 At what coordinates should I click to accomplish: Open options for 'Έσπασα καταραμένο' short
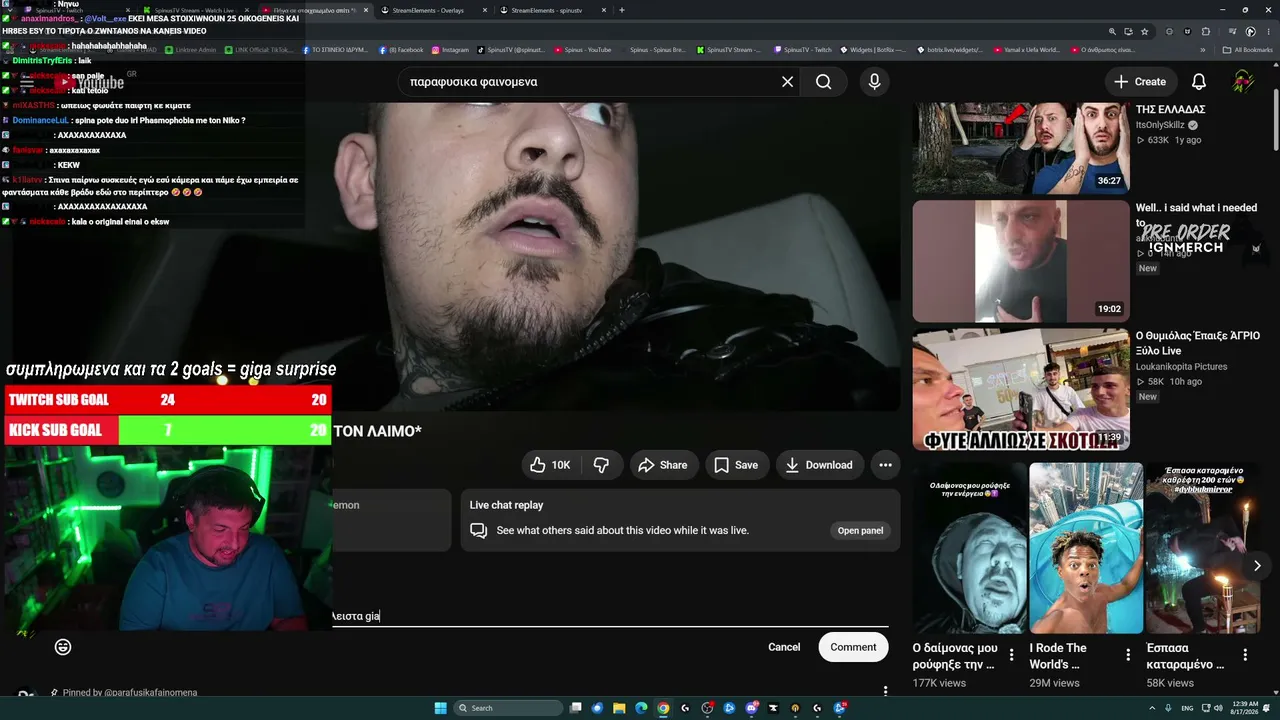pos(1245,655)
